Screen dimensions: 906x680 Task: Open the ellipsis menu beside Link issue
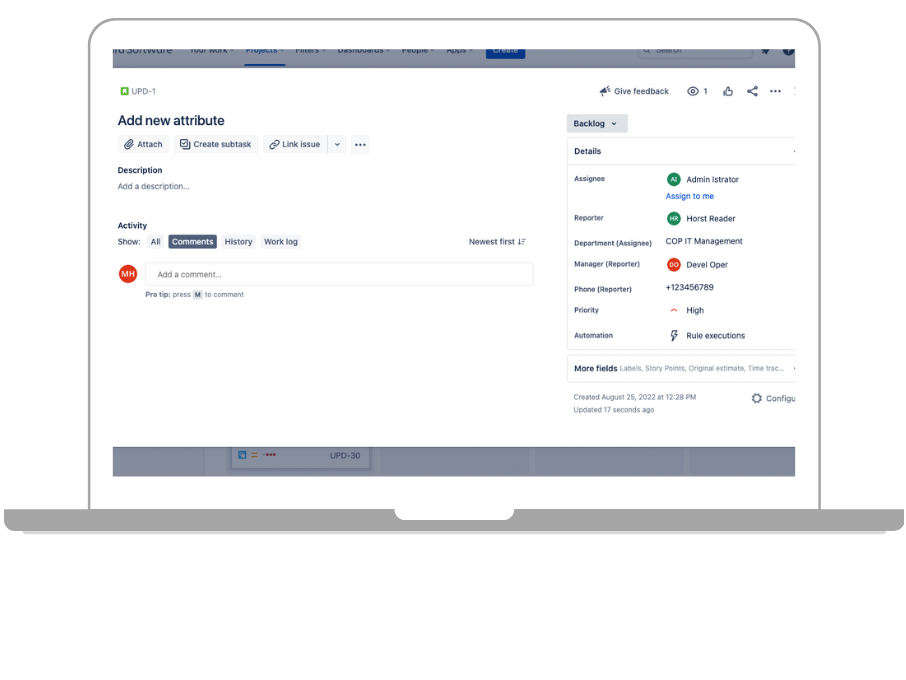pyautogui.click(x=360, y=144)
